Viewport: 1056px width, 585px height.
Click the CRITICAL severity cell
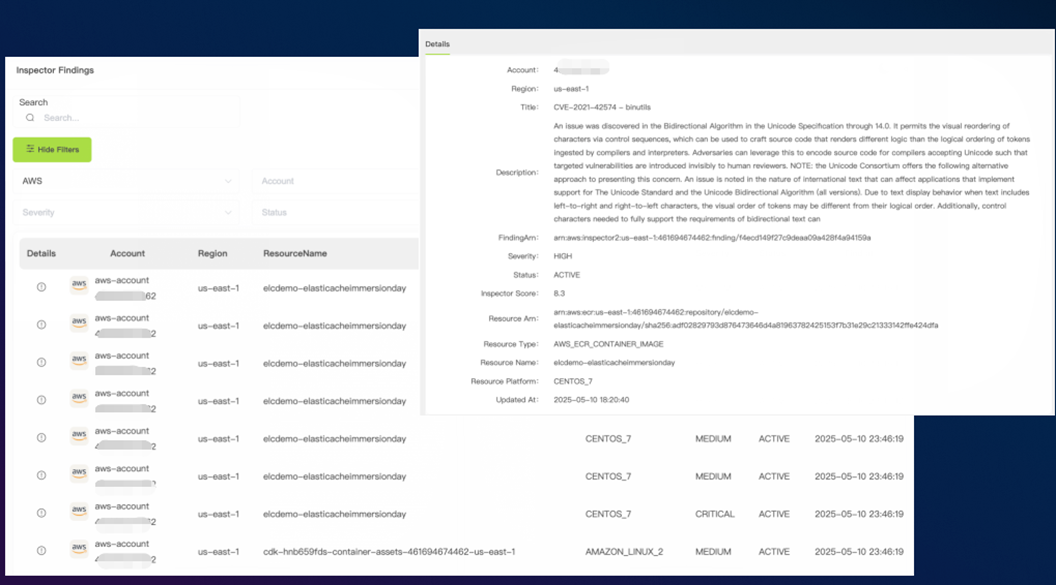point(715,514)
